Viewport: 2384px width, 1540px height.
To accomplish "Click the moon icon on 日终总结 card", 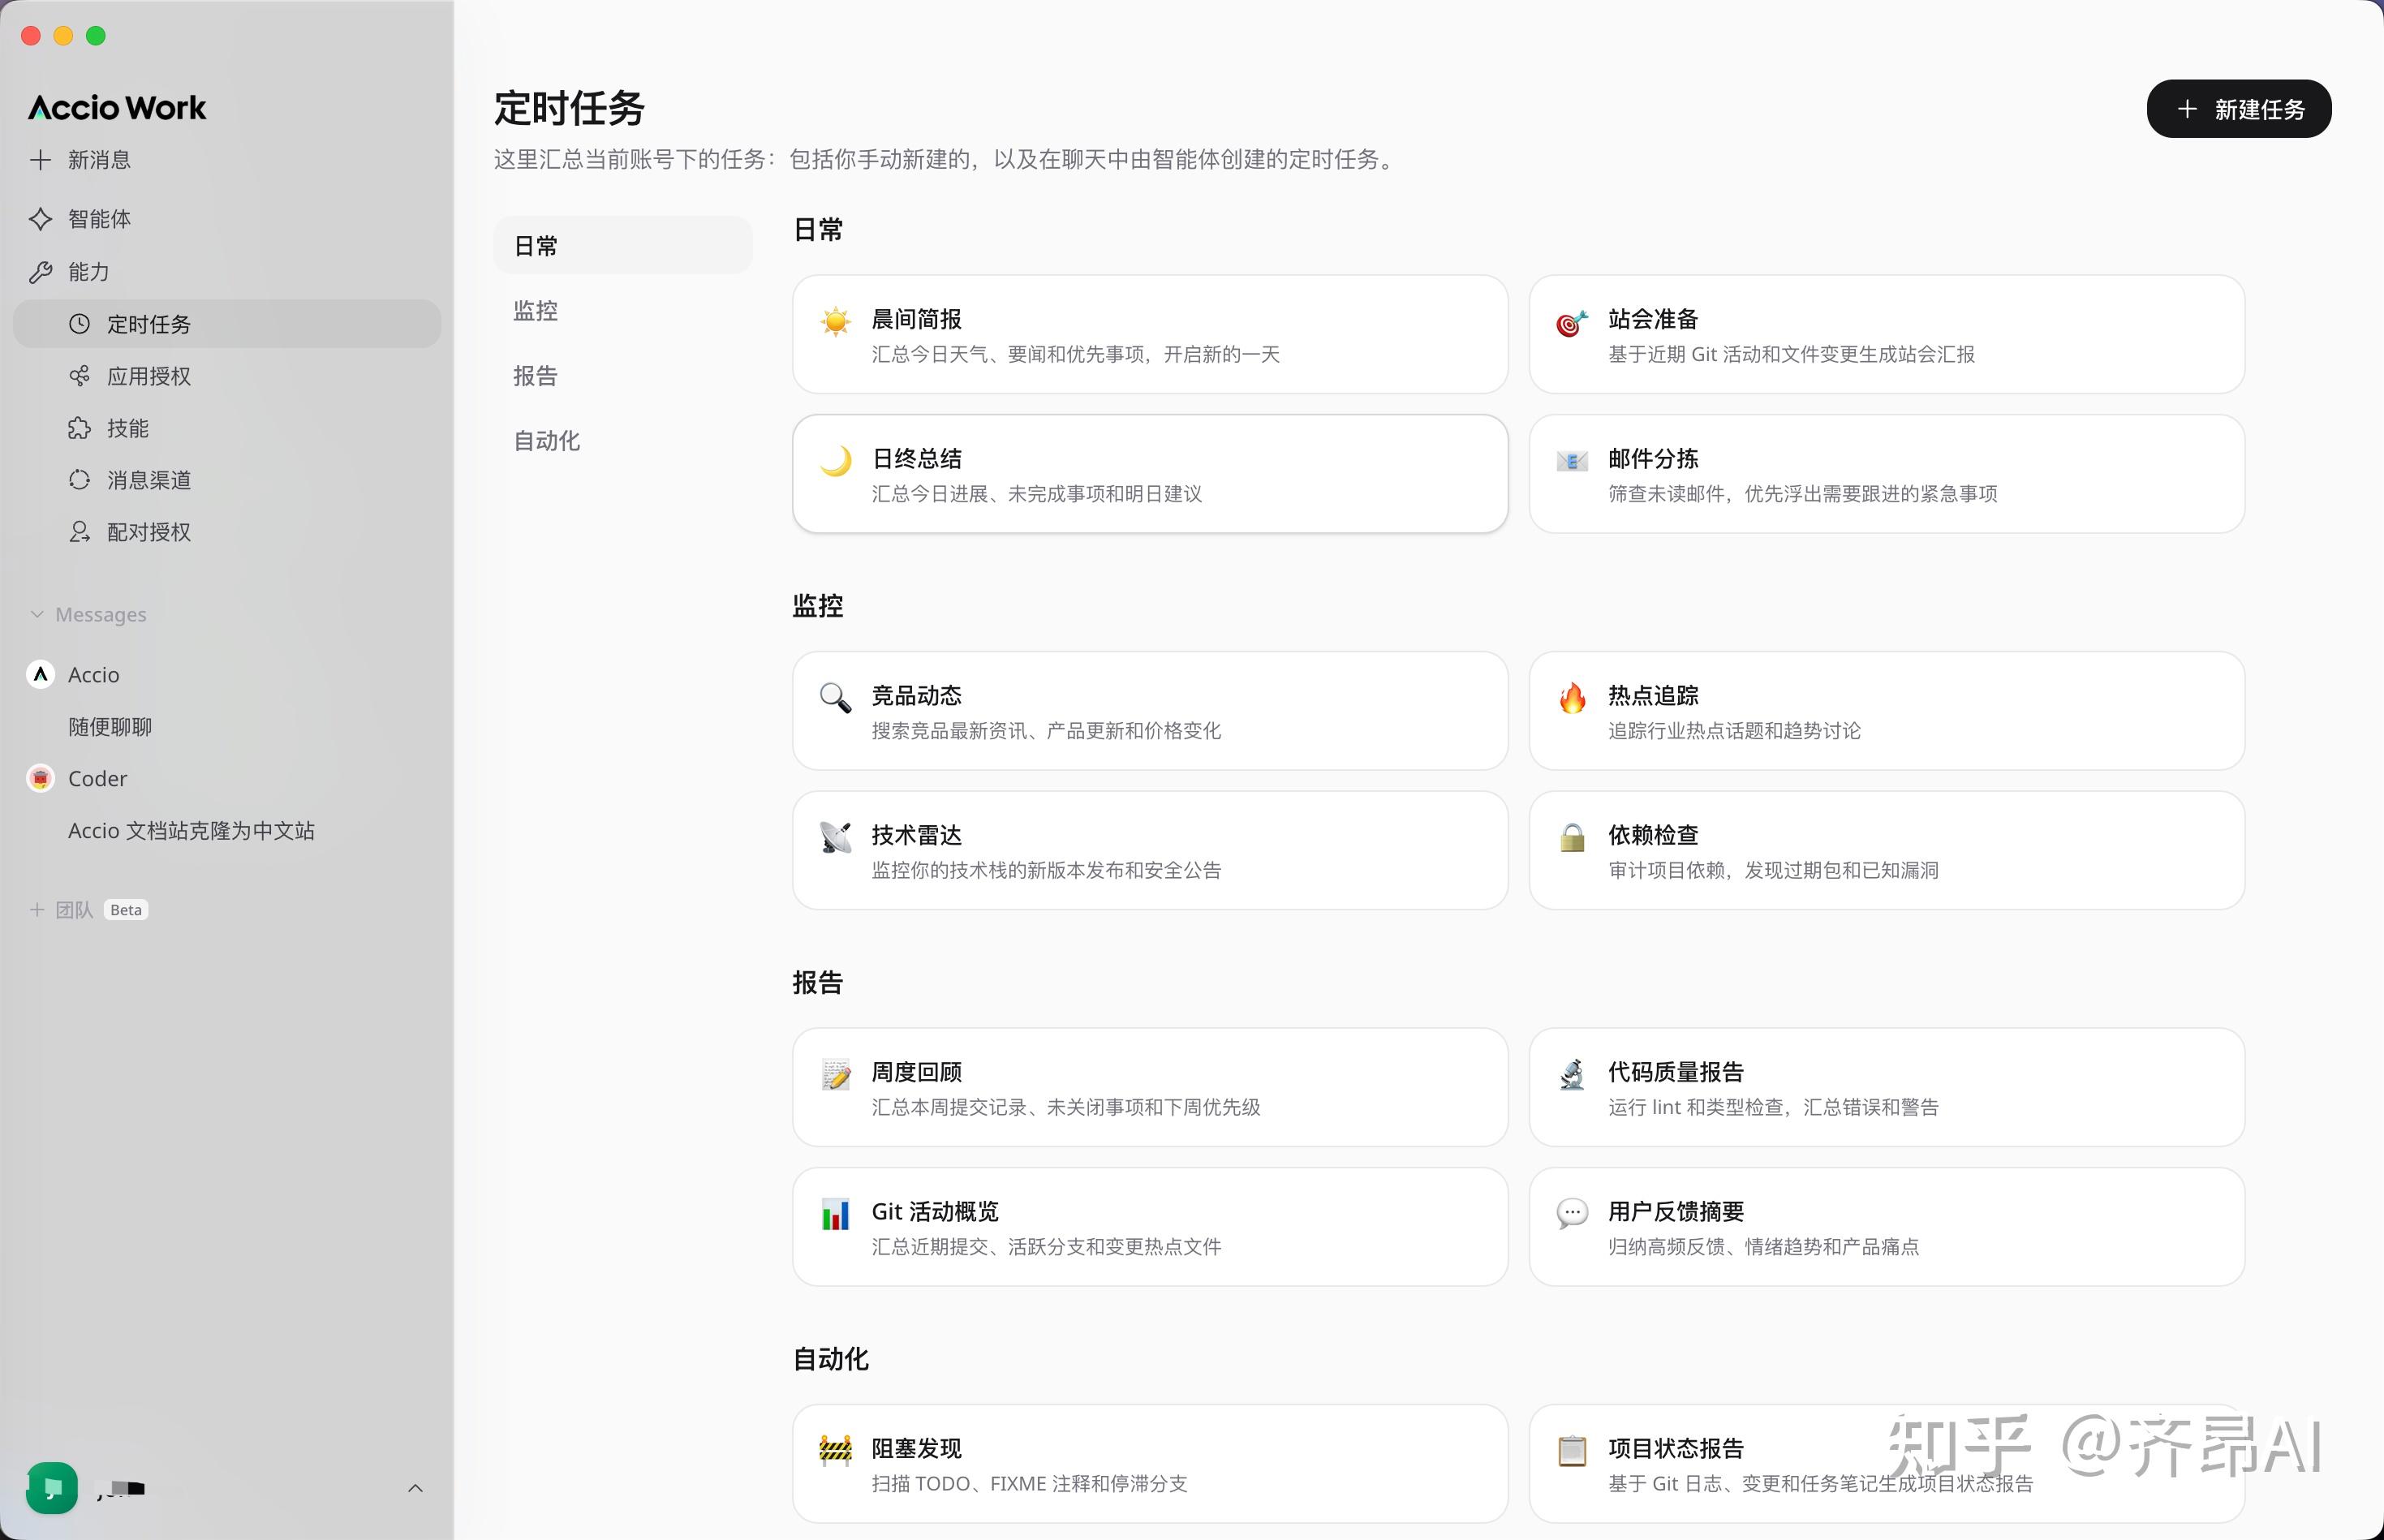I will (x=835, y=461).
